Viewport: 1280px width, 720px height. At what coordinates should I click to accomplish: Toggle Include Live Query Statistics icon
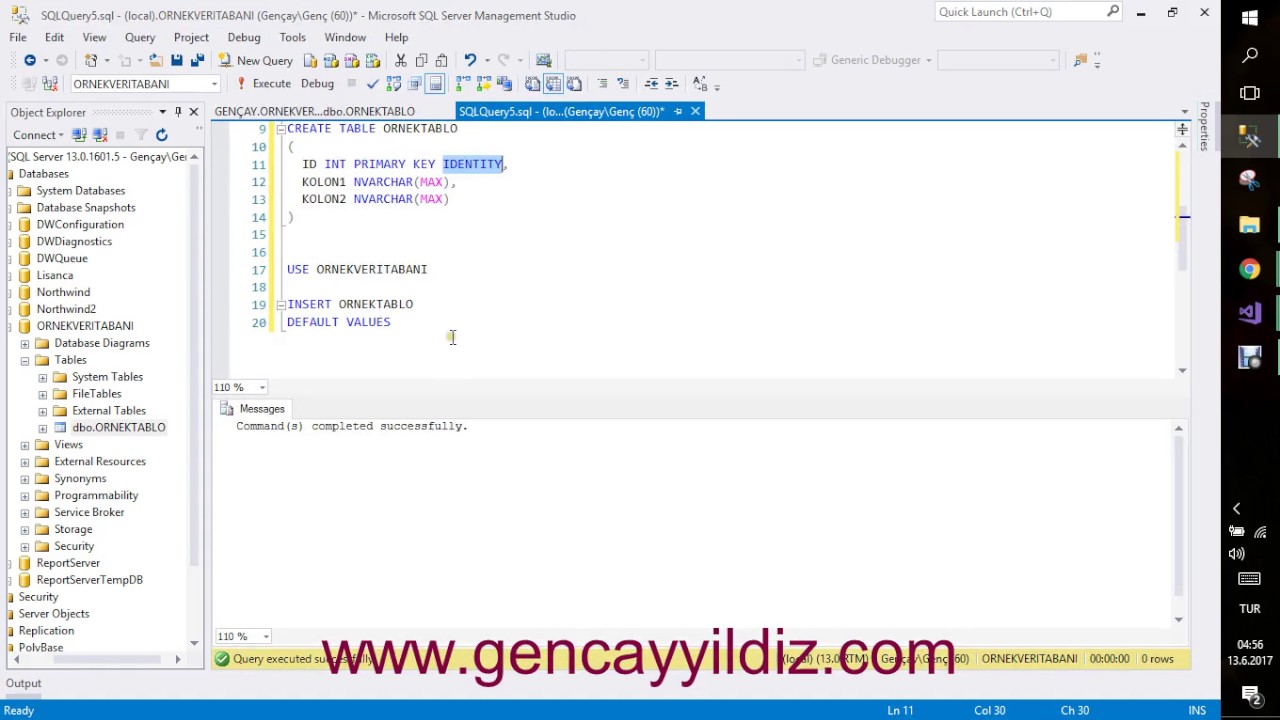[483, 83]
